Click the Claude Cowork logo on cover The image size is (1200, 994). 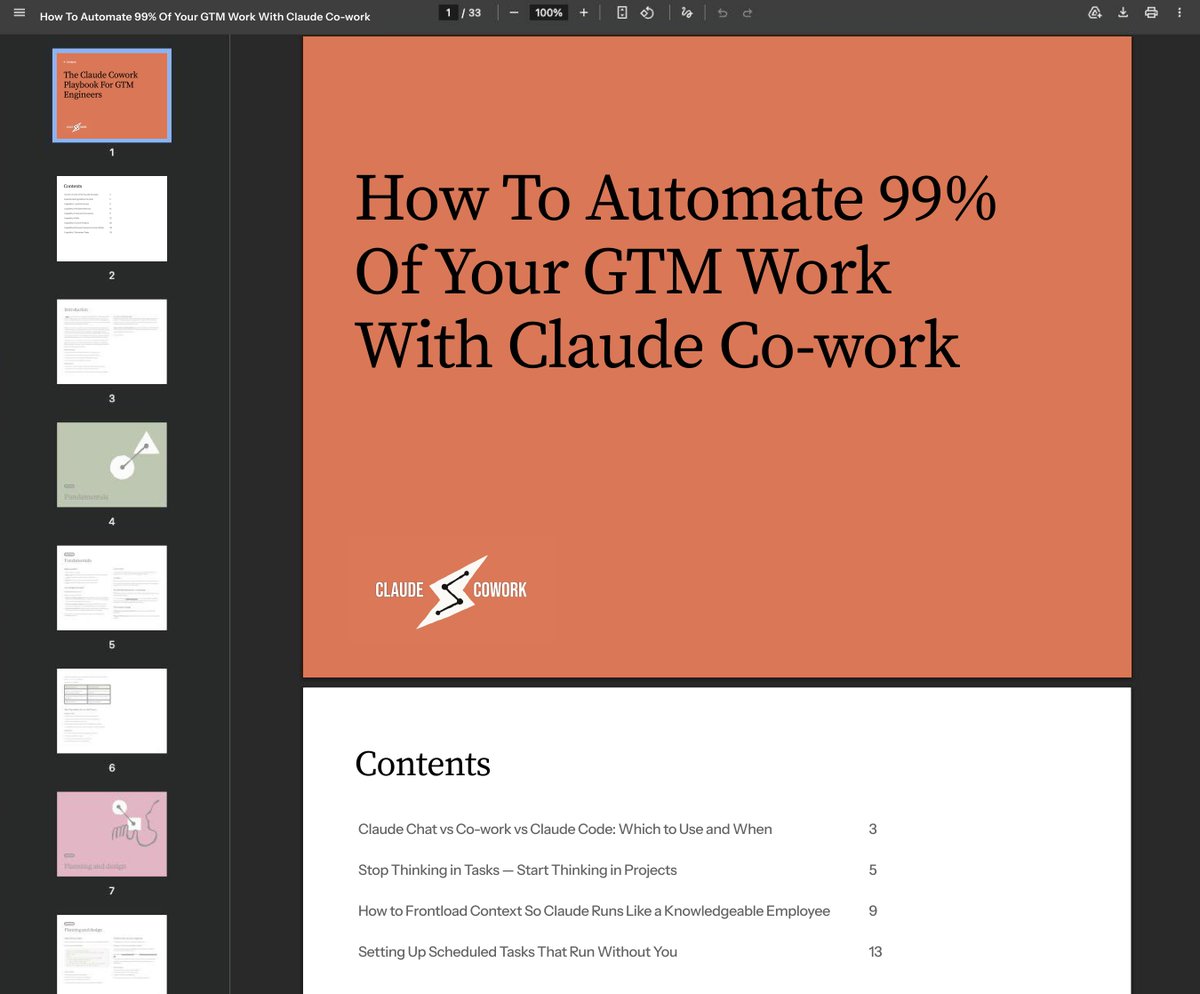point(451,591)
